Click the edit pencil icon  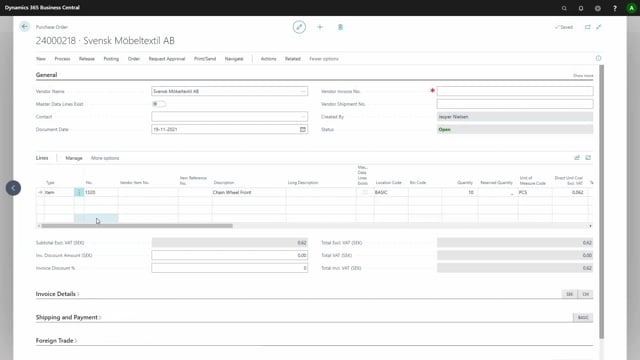click(x=299, y=27)
